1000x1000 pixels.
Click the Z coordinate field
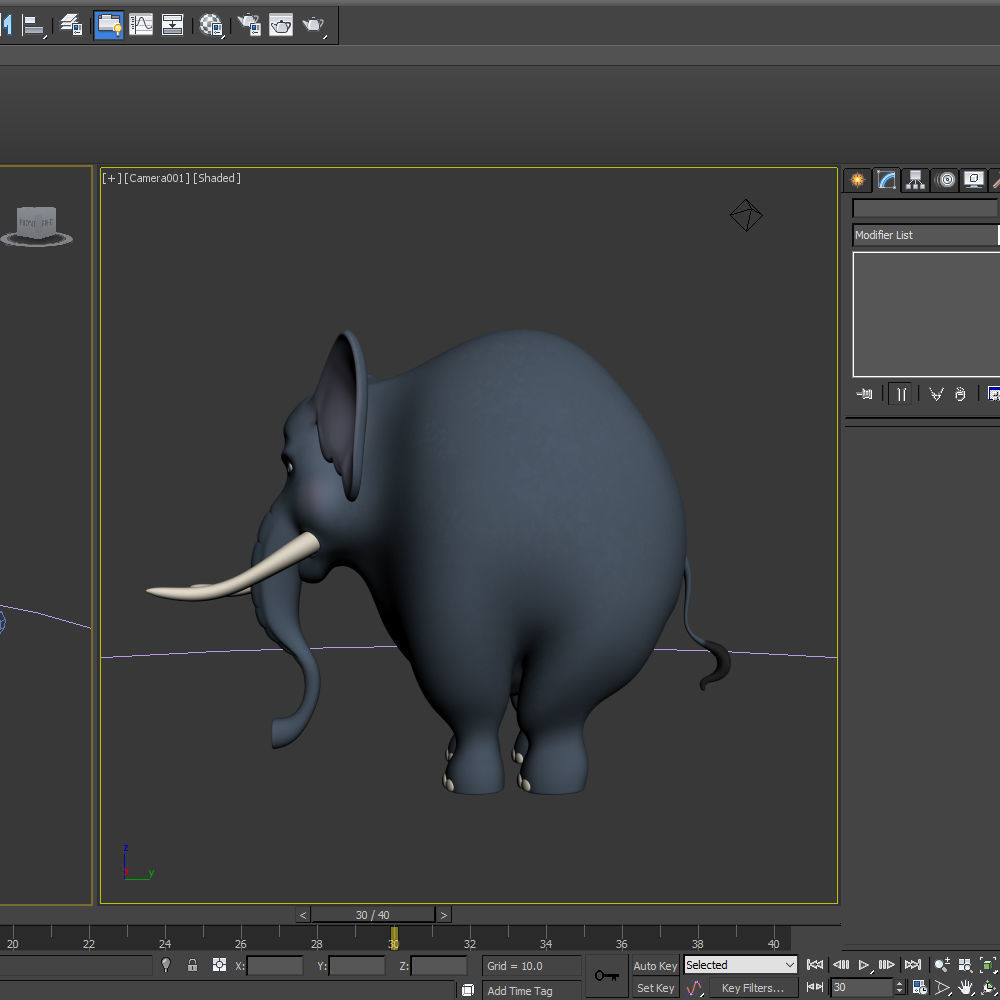click(439, 966)
